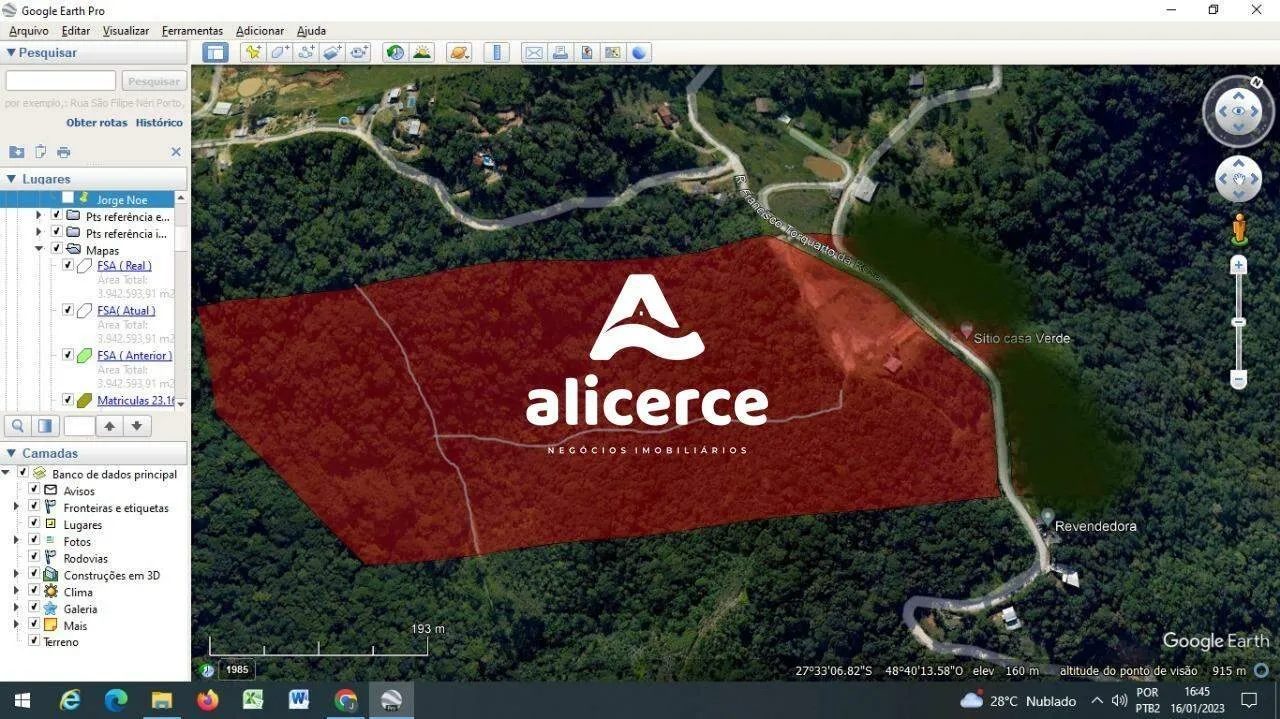Click the search text input field

(x=61, y=81)
